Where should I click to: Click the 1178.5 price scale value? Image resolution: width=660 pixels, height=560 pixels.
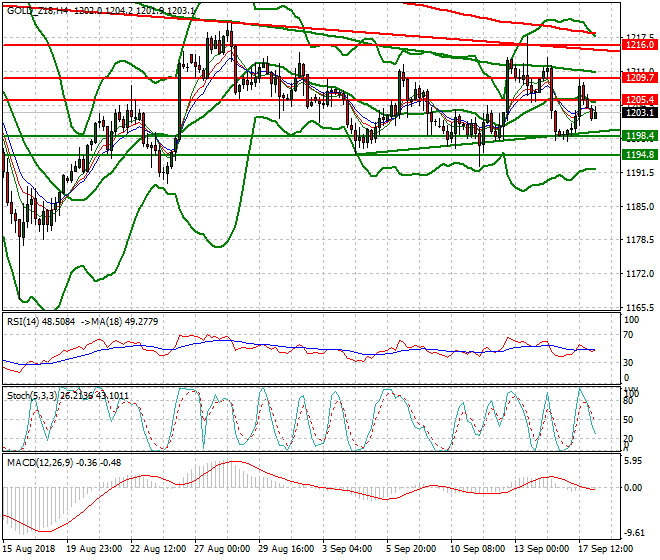(x=640, y=240)
